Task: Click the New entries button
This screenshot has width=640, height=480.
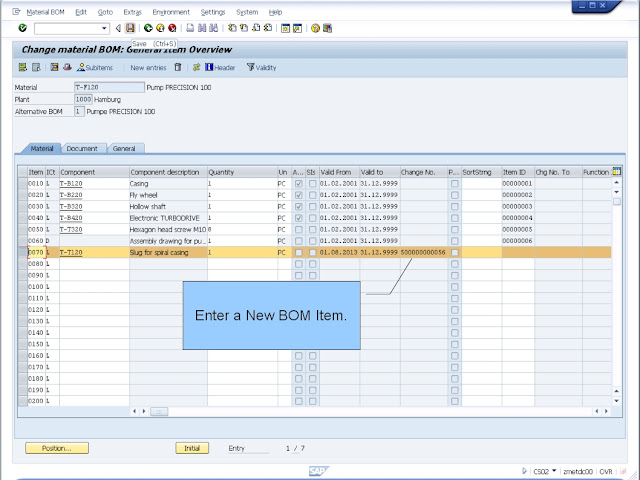Action: (x=148, y=68)
